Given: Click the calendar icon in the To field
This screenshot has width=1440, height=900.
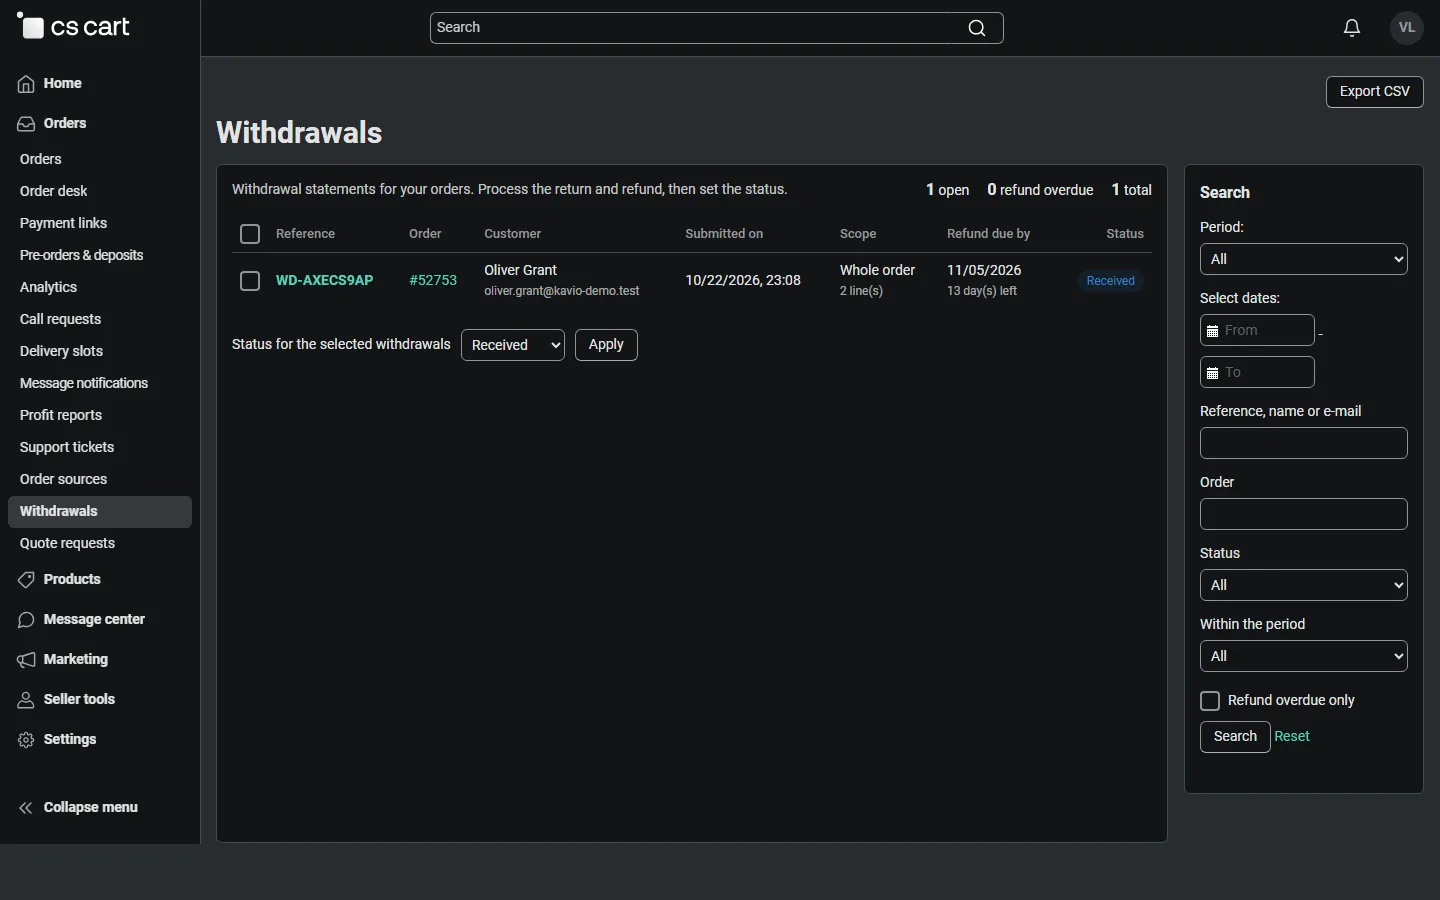Looking at the screenshot, I should [1212, 373].
